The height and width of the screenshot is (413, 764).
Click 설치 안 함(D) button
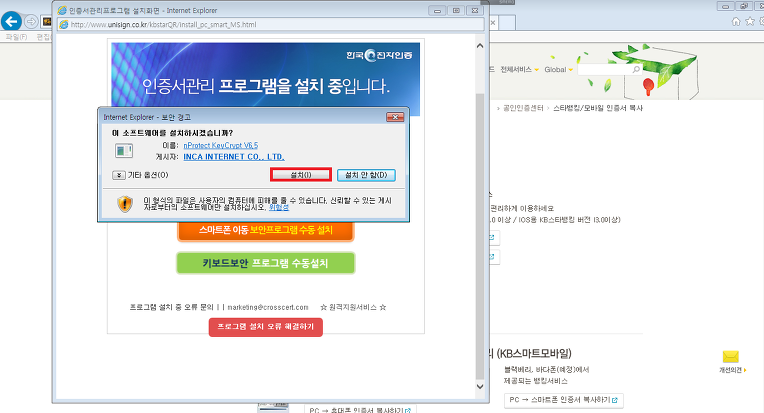pos(366,175)
